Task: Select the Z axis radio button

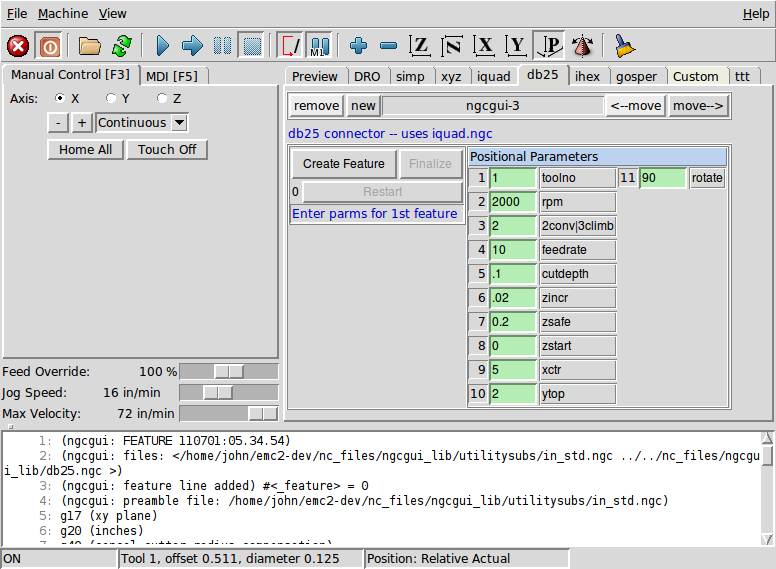Action: [162, 98]
